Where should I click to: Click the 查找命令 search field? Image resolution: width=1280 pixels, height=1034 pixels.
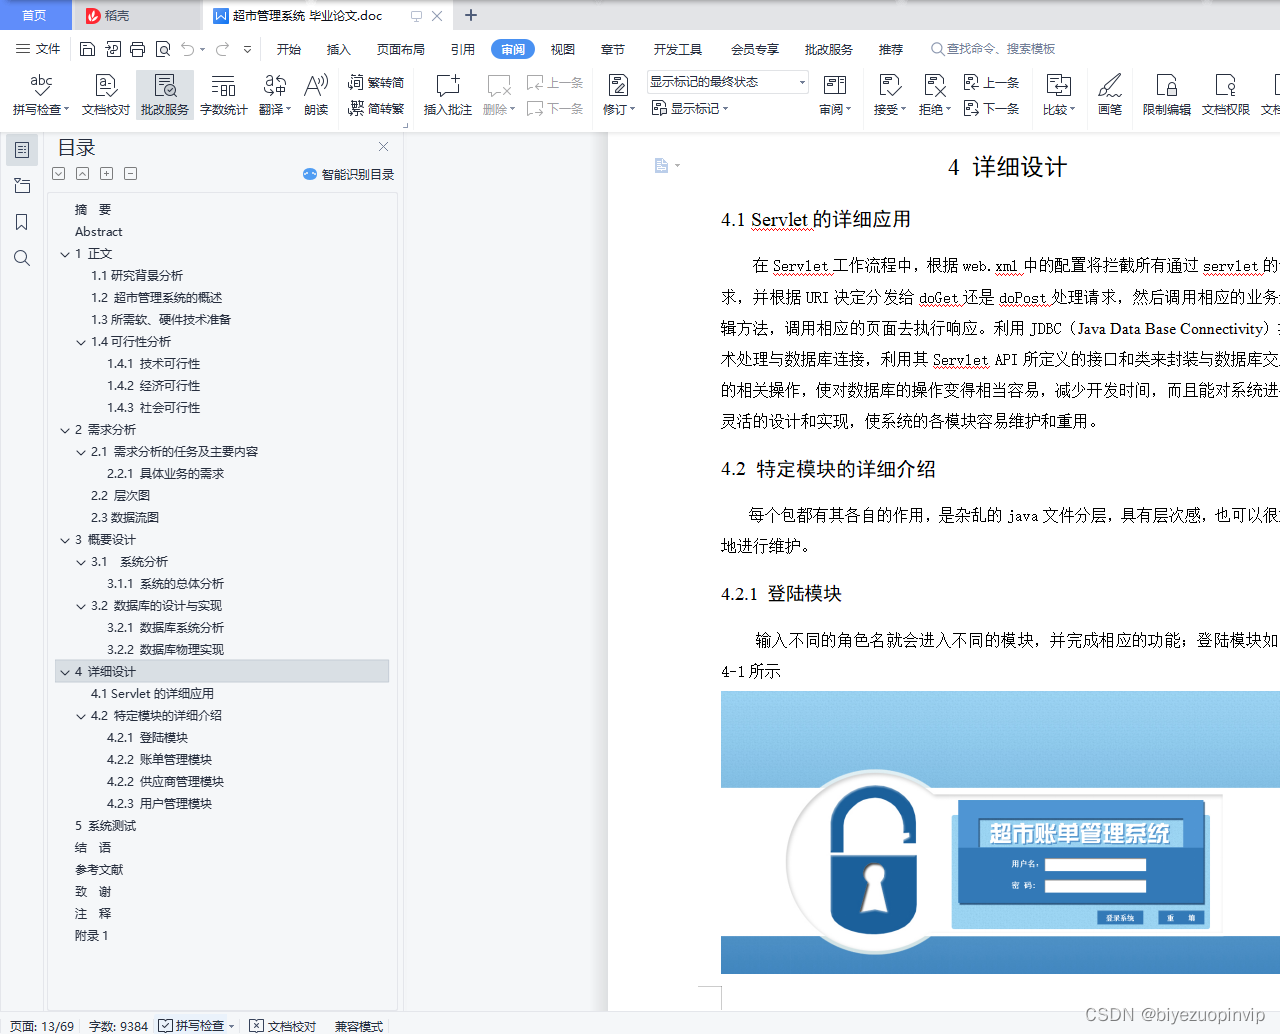pos(994,49)
